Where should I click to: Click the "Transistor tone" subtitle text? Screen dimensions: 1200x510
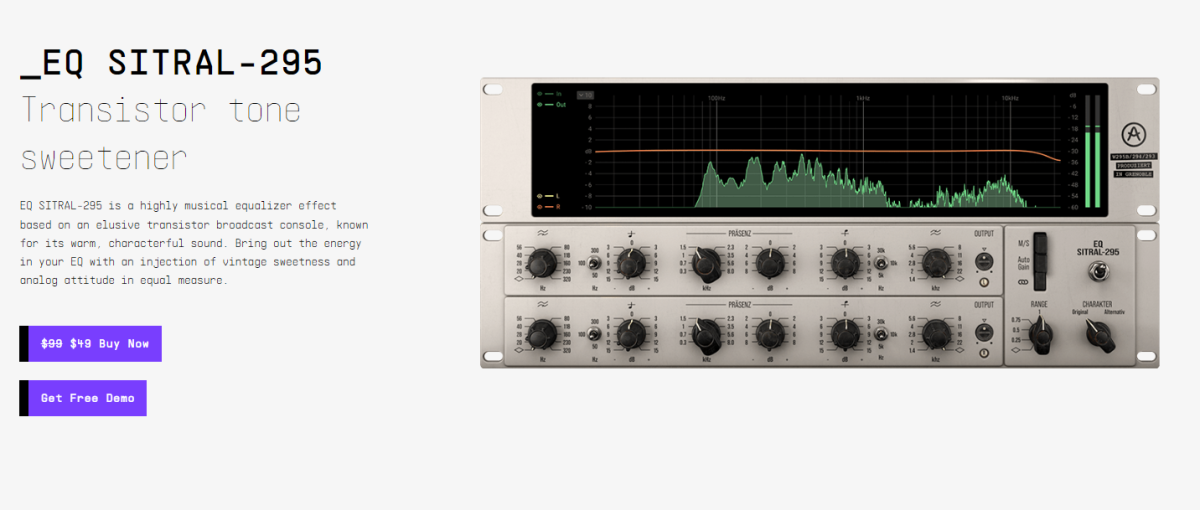pos(160,109)
